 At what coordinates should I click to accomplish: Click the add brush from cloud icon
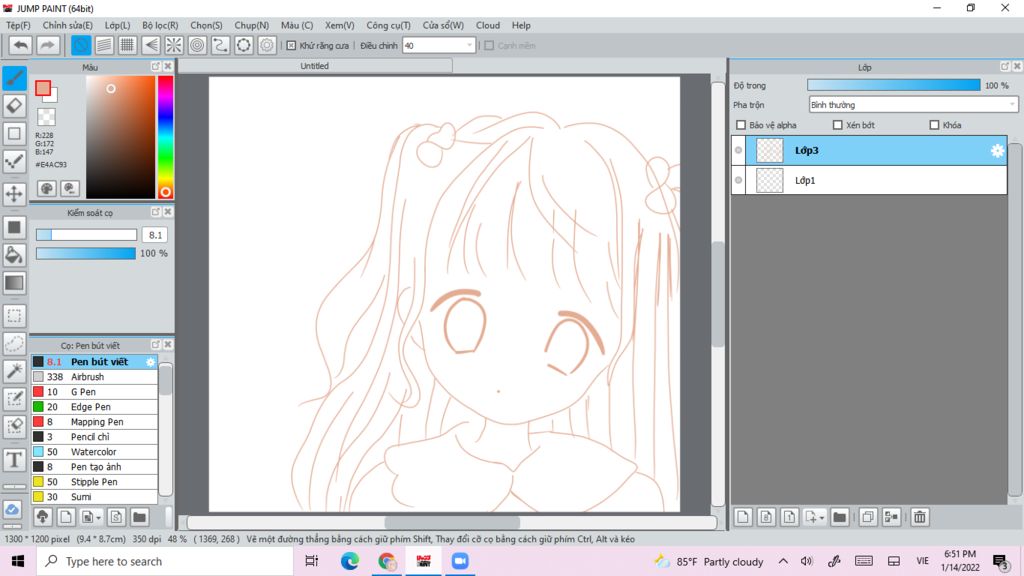42,517
